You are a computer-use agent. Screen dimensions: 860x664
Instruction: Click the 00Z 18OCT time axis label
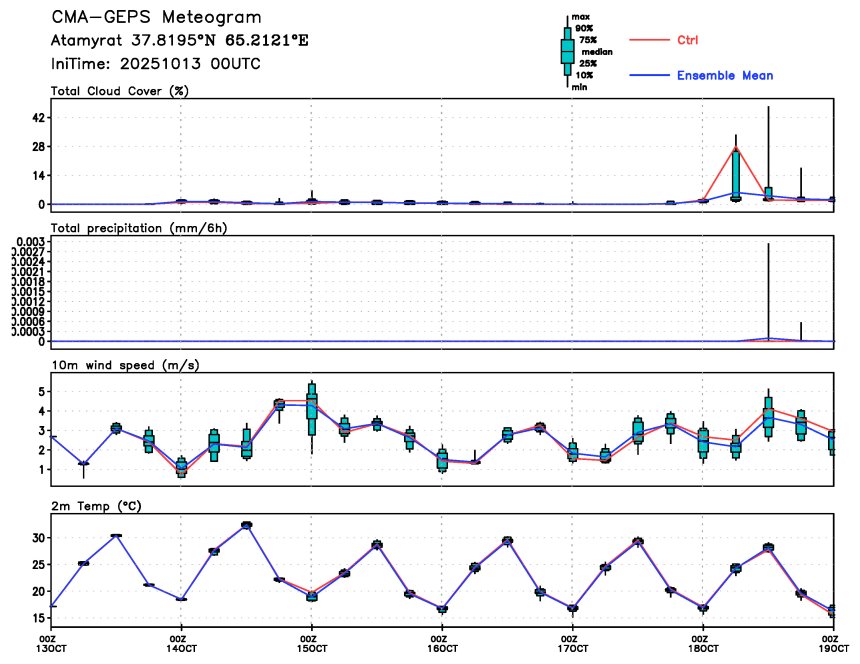pyautogui.click(x=702, y=643)
